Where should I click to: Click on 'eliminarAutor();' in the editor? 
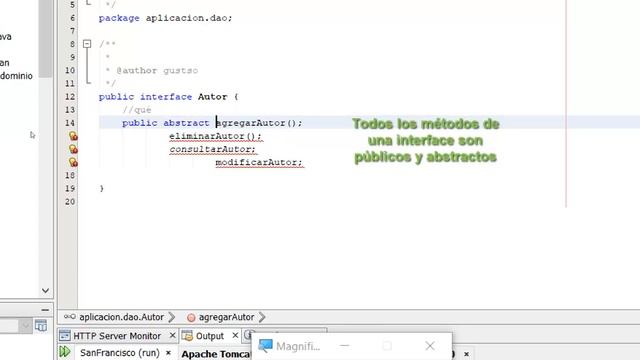216,136
